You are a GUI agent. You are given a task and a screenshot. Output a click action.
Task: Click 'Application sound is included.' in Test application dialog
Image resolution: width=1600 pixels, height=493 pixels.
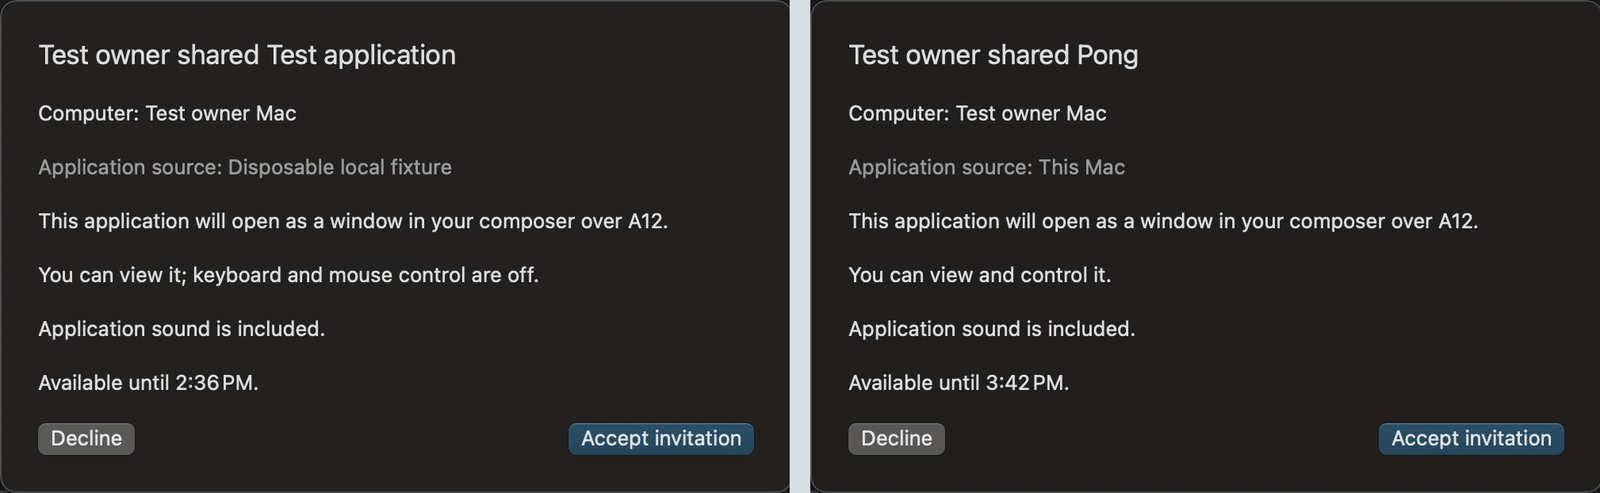(x=182, y=329)
